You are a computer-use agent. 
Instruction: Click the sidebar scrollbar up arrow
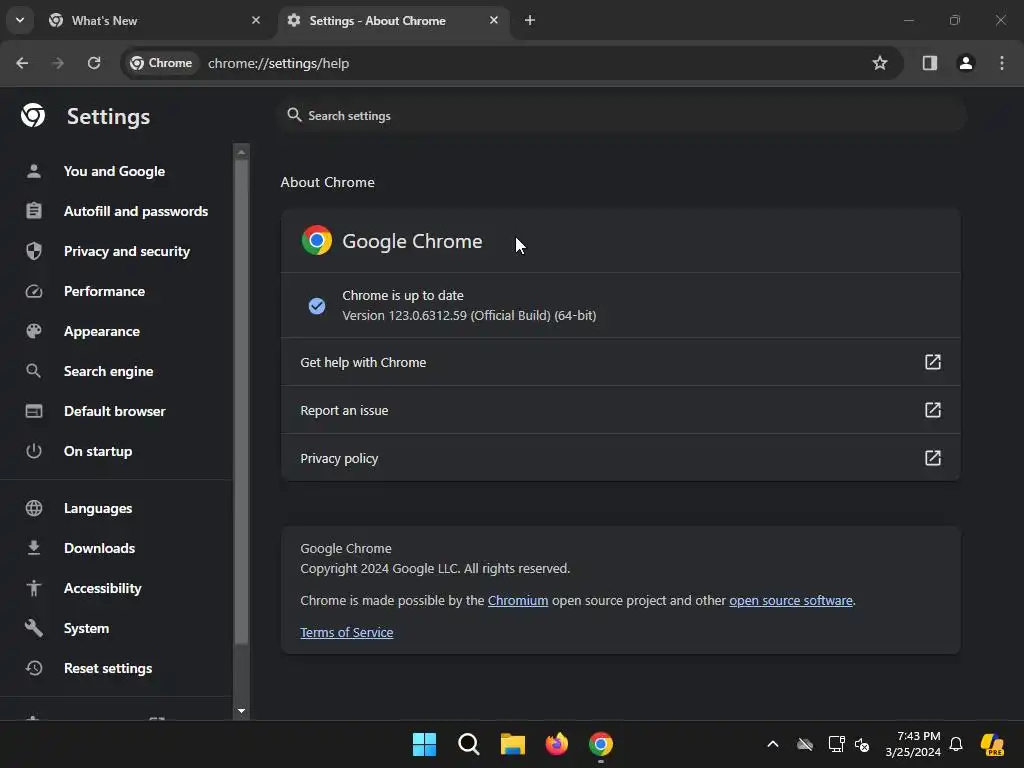(x=242, y=152)
